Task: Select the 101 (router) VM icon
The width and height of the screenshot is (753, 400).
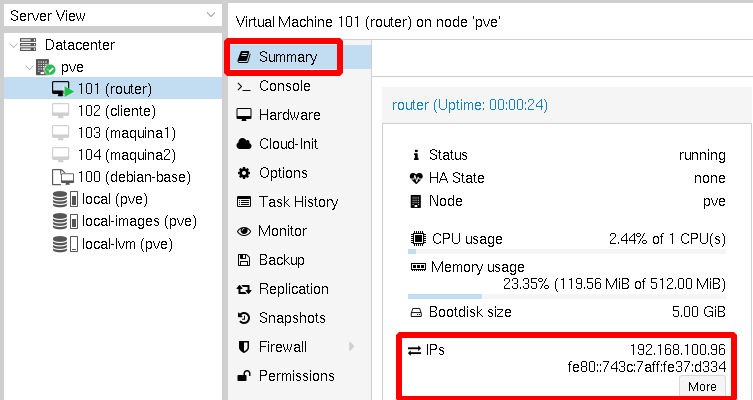Action: pyautogui.click(x=62, y=89)
